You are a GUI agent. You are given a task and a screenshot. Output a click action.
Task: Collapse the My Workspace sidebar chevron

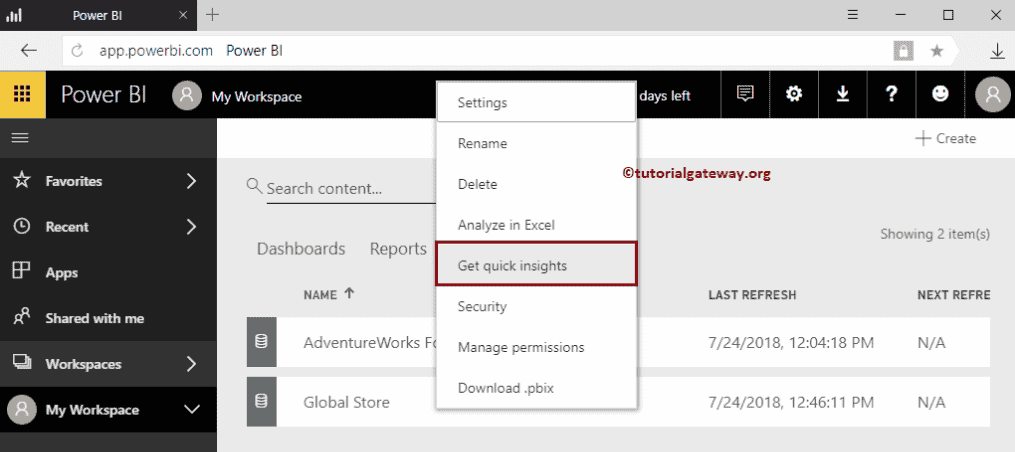tap(192, 409)
